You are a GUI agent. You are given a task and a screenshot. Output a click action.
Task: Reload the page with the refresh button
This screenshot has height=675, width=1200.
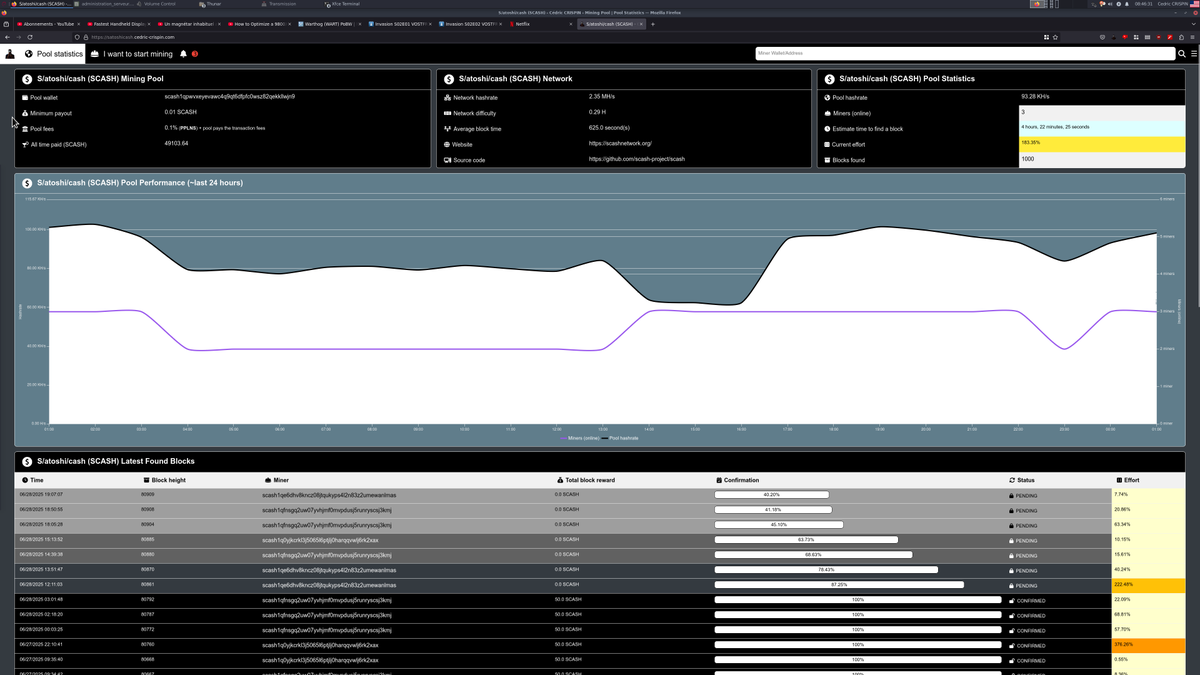pos(31,37)
